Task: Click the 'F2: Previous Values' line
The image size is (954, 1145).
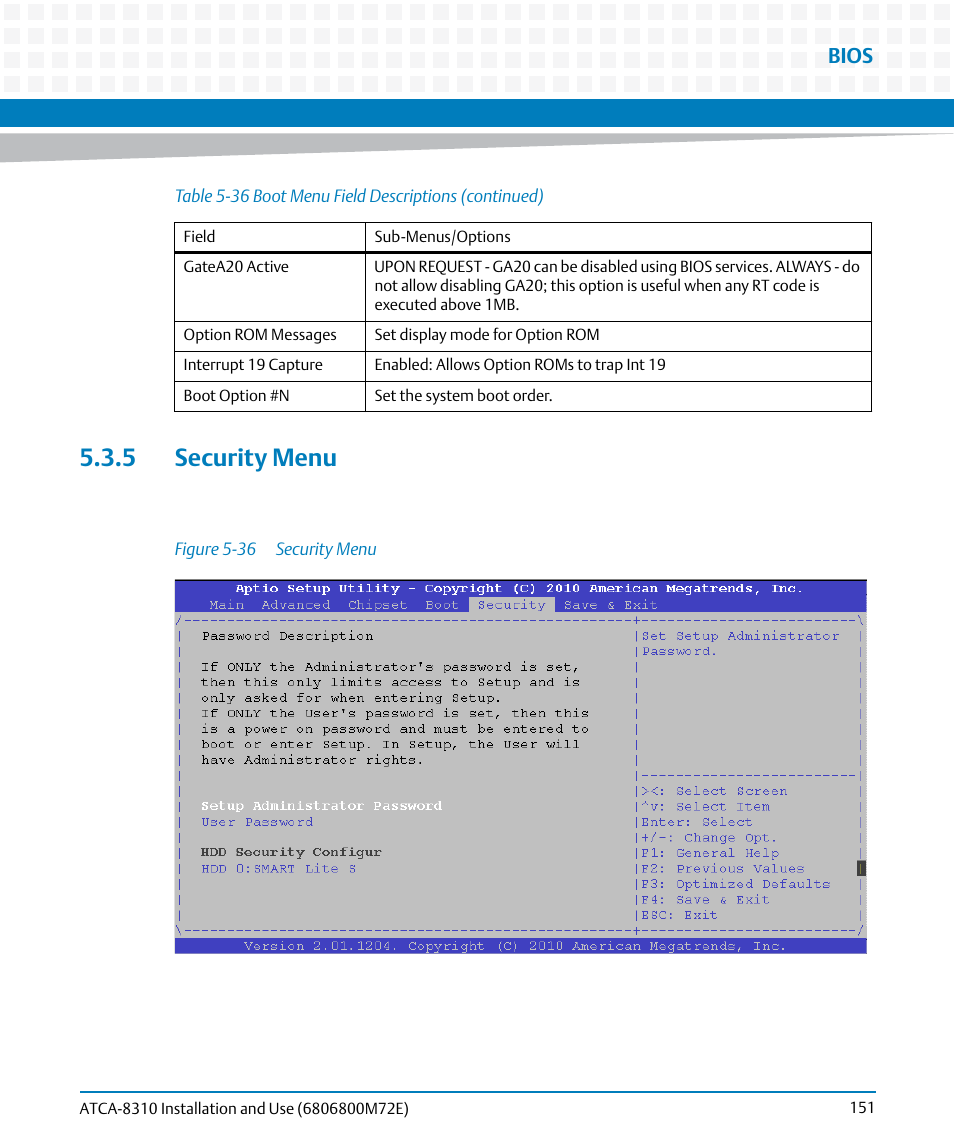Action: pyautogui.click(x=722, y=868)
